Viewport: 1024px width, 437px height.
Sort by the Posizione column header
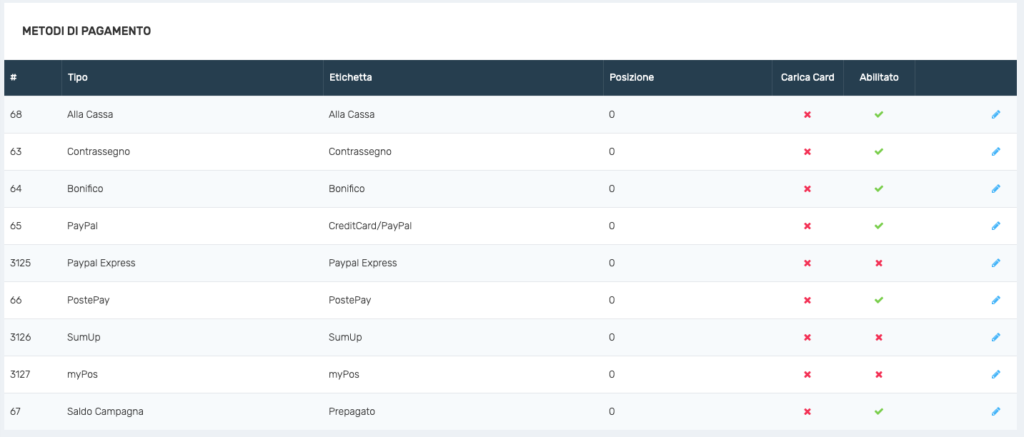click(632, 77)
